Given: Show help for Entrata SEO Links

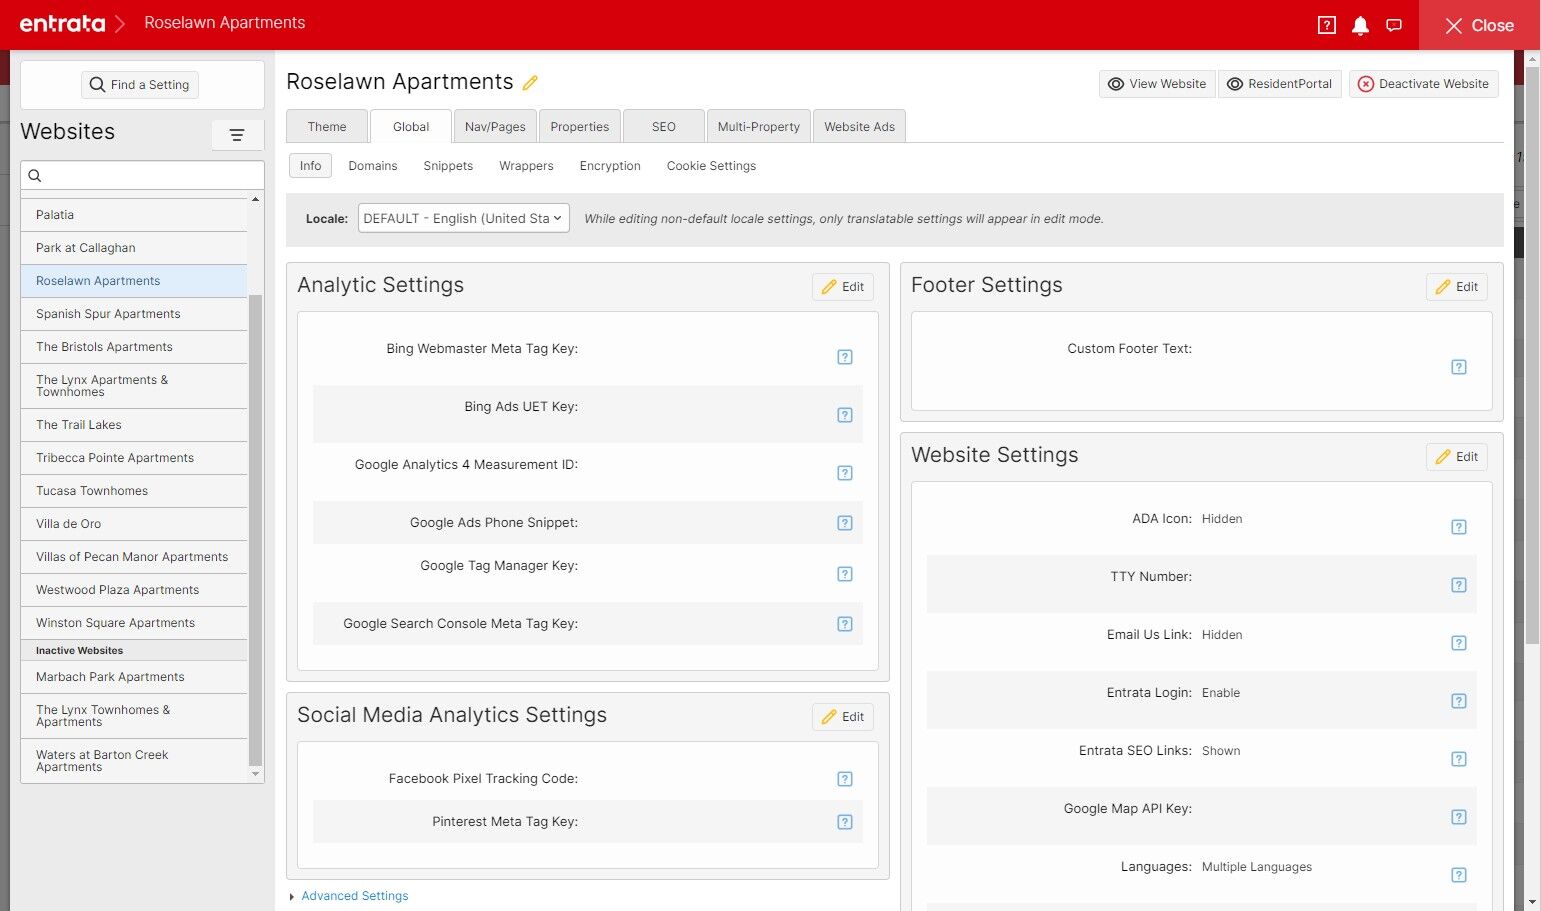Looking at the screenshot, I should coord(1459,759).
